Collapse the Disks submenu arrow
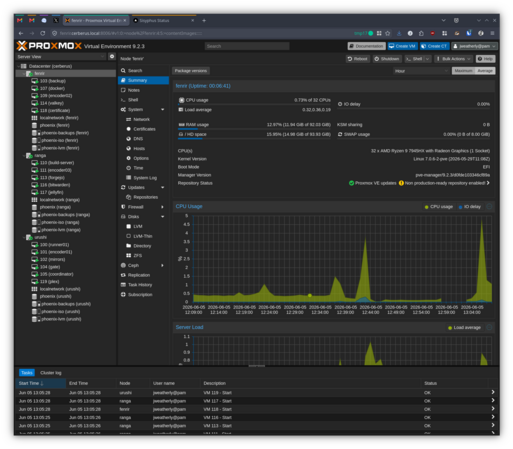This screenshot has width=513, height=449. 163,217
